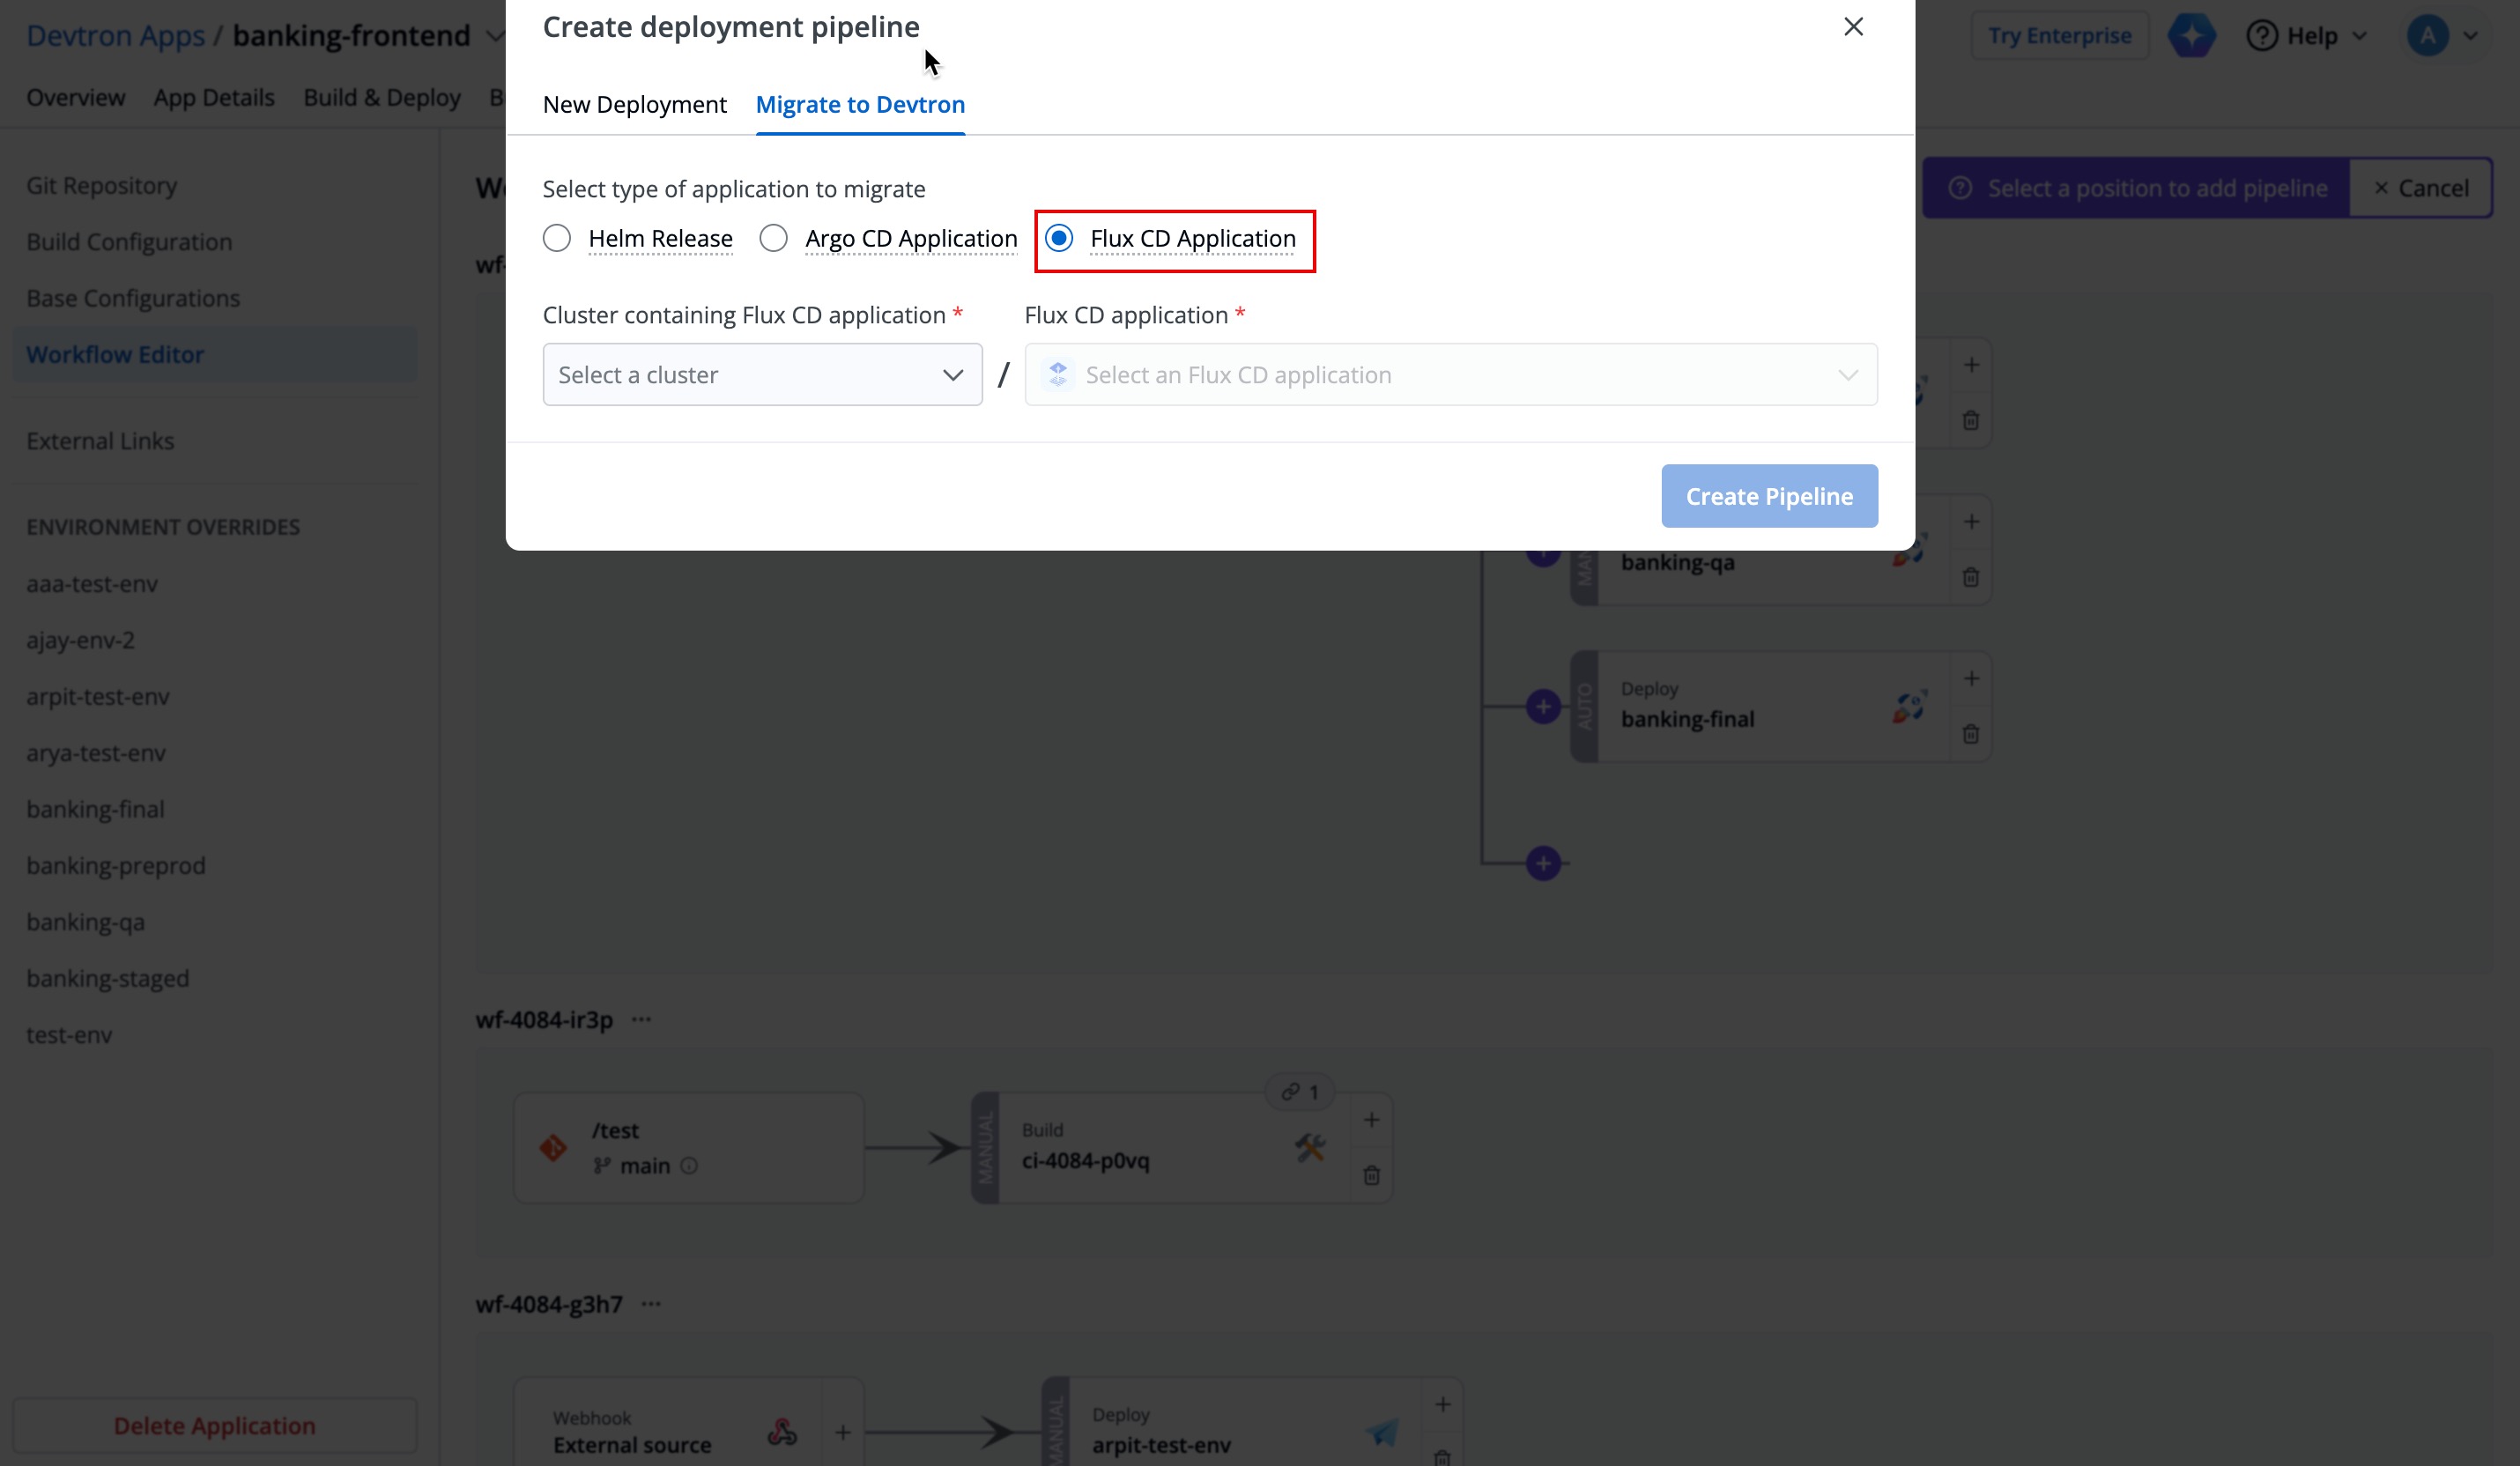Click the plus icon on ci-4084-p0vq build
Viewport: 2520px width, 1466px height.
pos(1371,1120)
